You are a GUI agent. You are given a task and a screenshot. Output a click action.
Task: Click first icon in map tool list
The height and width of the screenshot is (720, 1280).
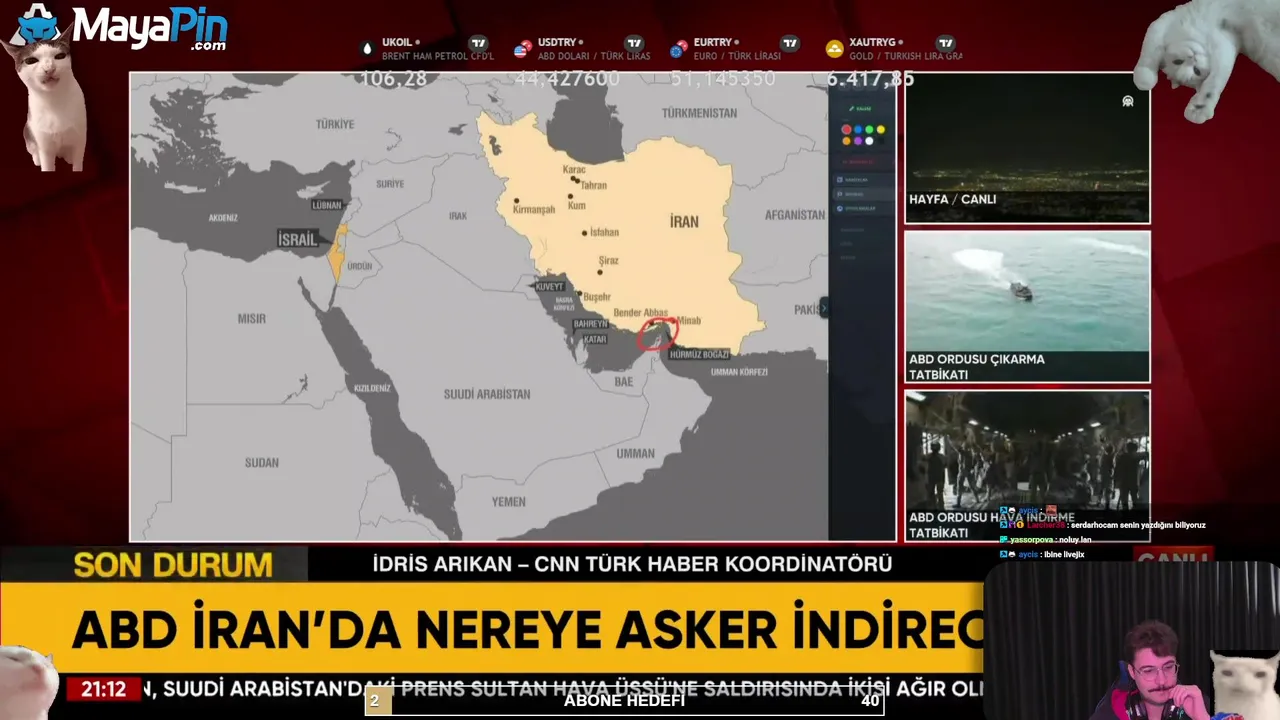click(840, 180)
